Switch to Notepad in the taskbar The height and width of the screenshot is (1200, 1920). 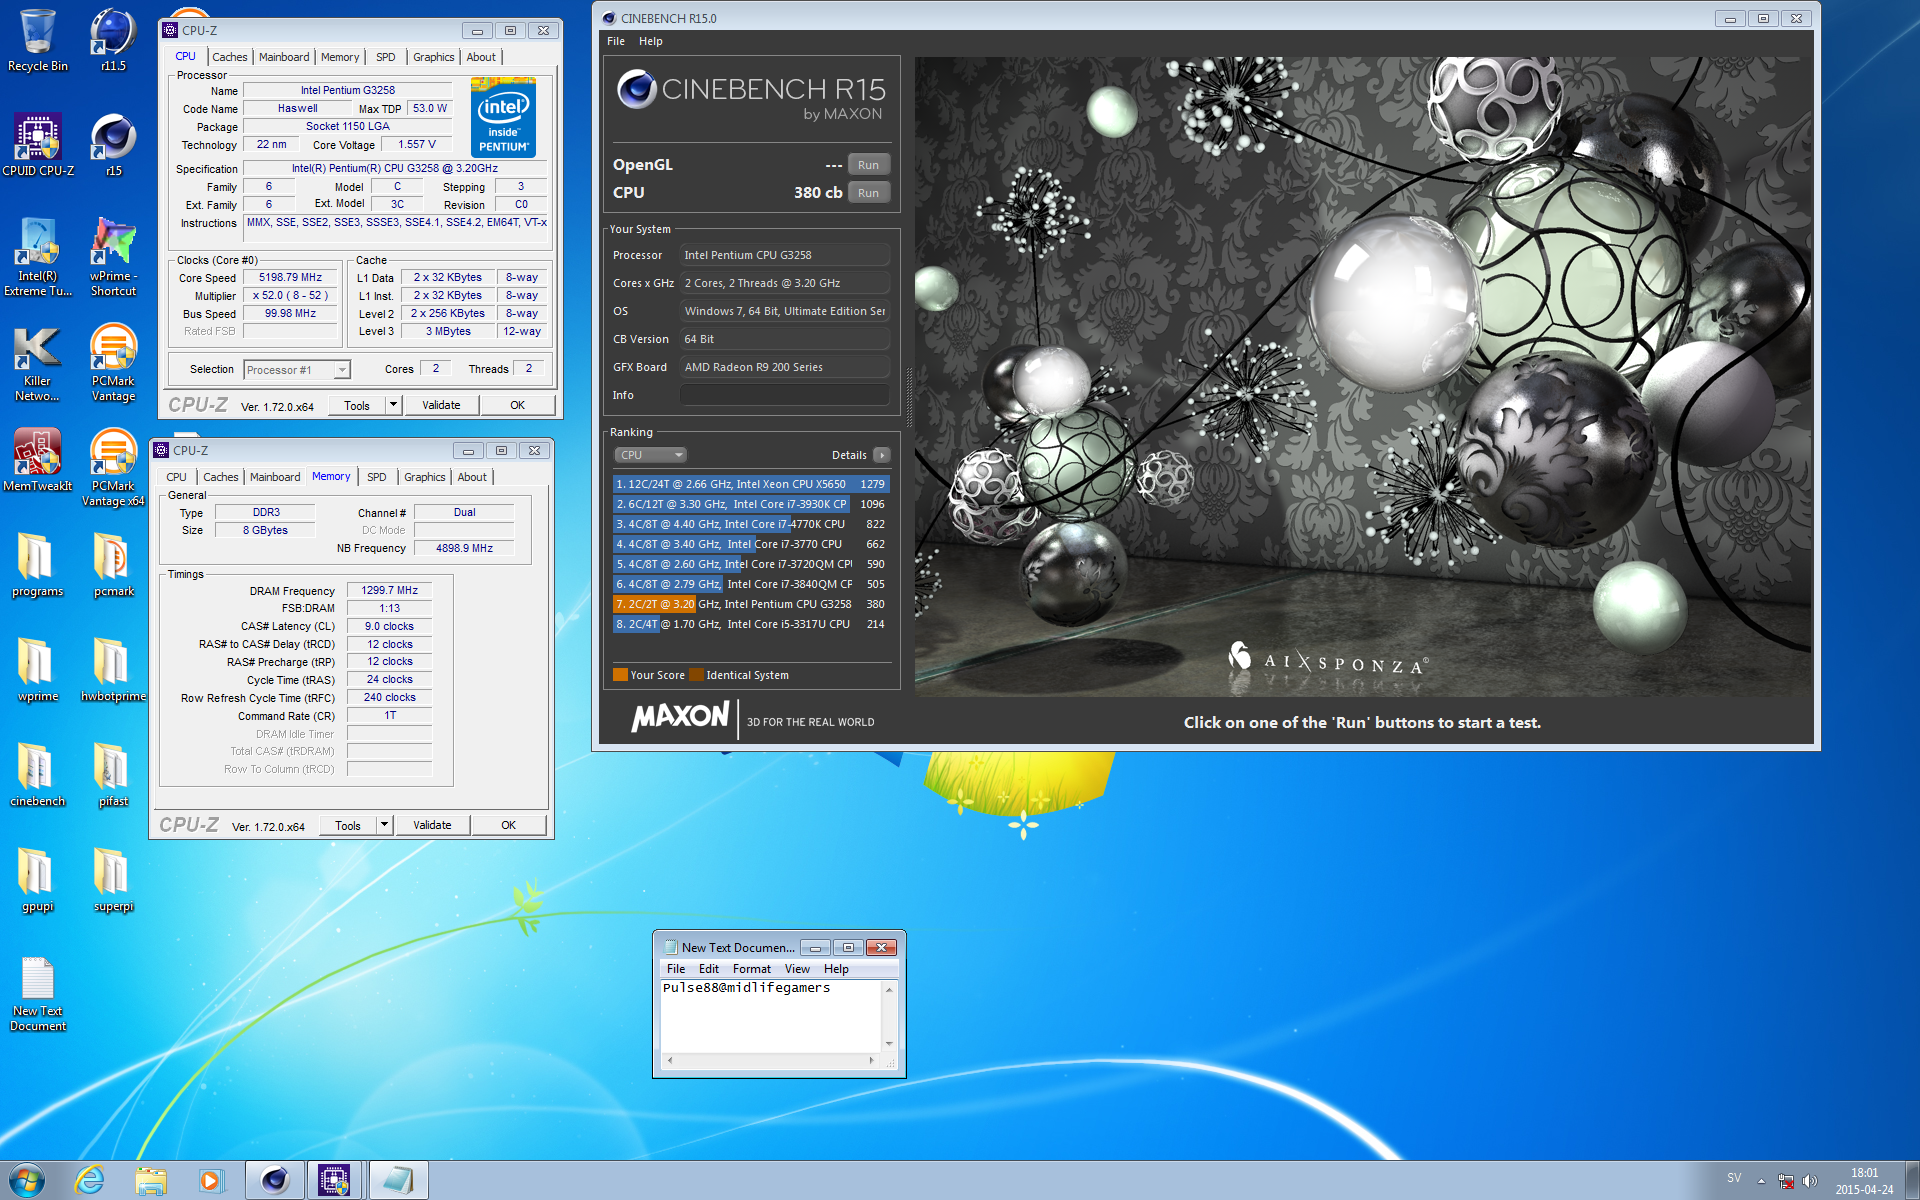pos(398,1180)
